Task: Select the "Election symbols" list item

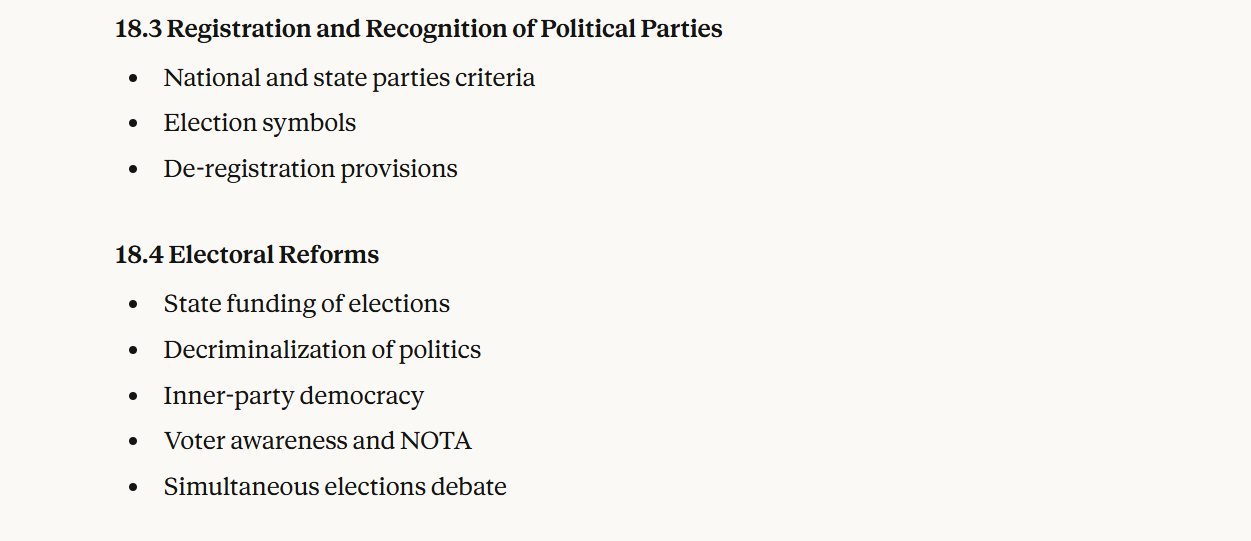Action: tap(259, 123)
